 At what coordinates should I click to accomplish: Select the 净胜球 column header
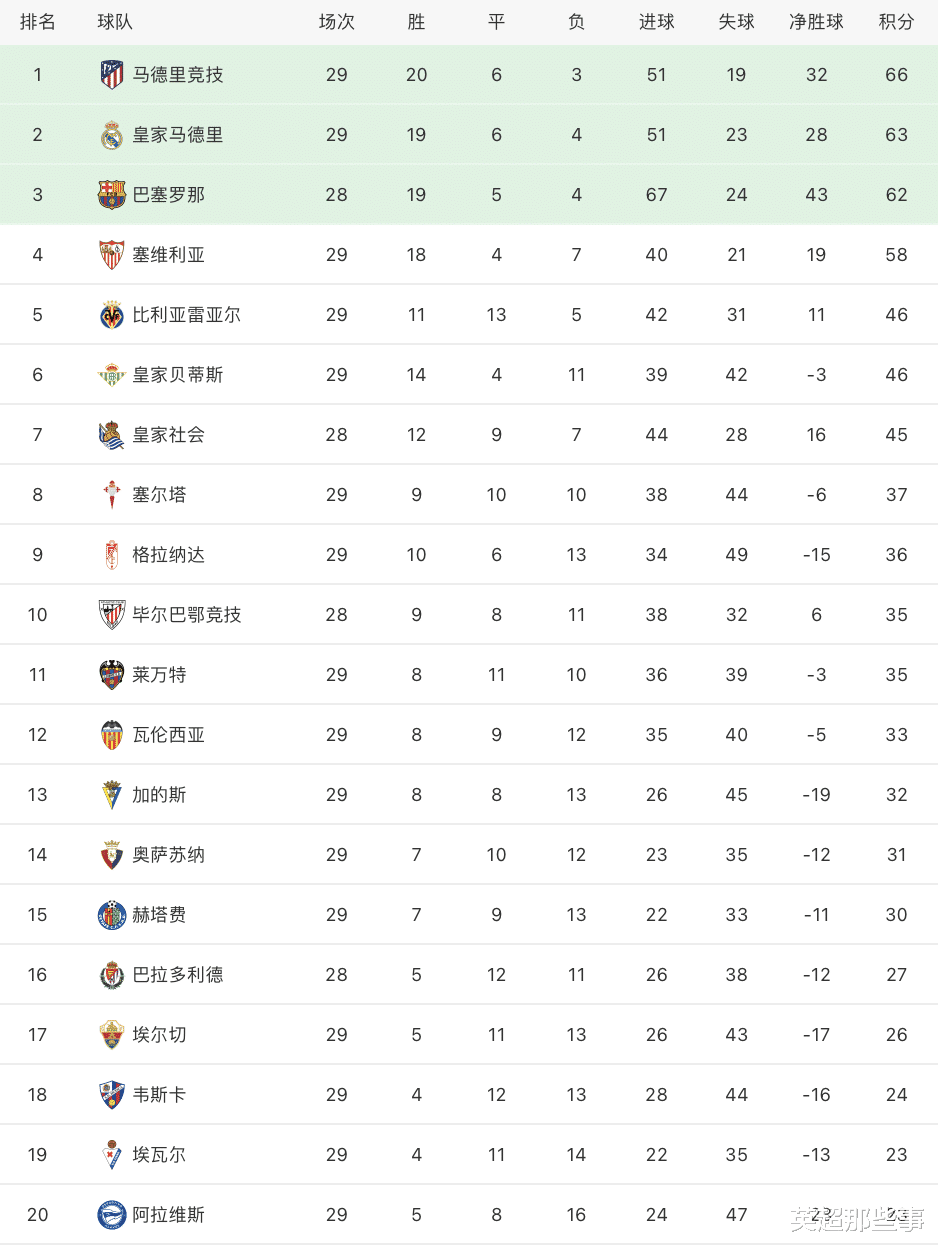click(816, 22)
